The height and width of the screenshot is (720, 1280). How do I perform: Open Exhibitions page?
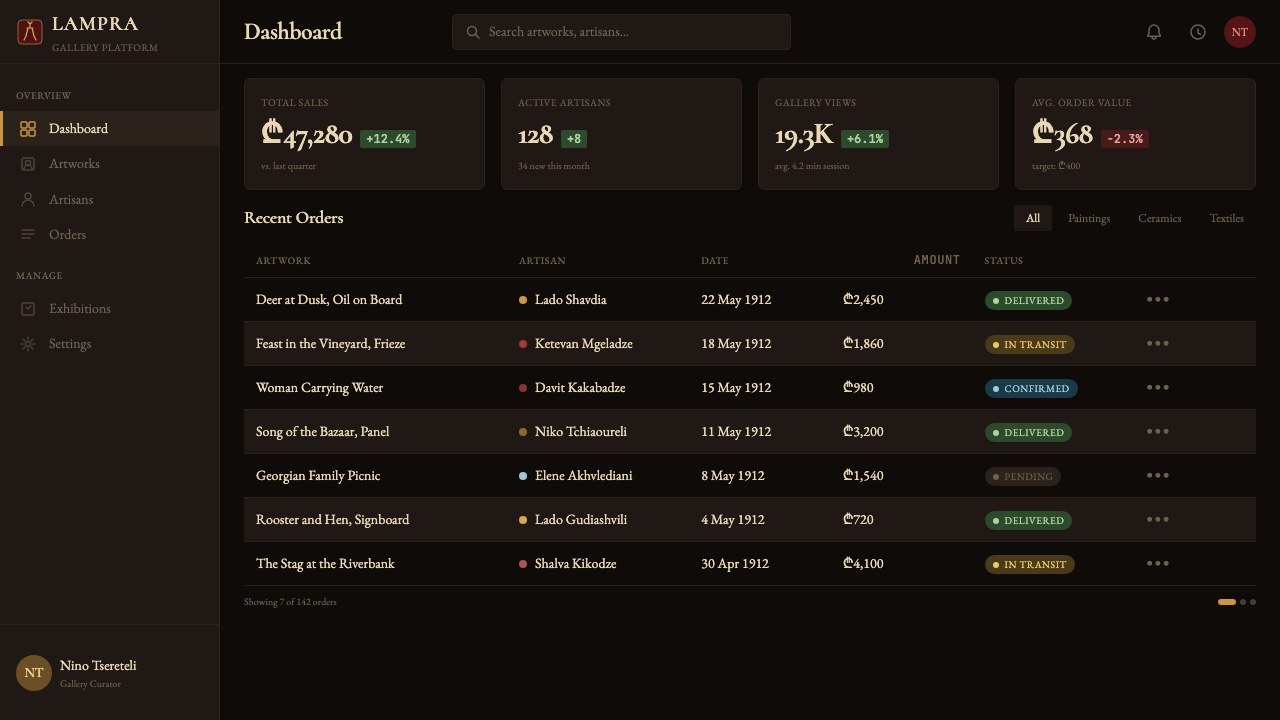(x=110, y=309)
